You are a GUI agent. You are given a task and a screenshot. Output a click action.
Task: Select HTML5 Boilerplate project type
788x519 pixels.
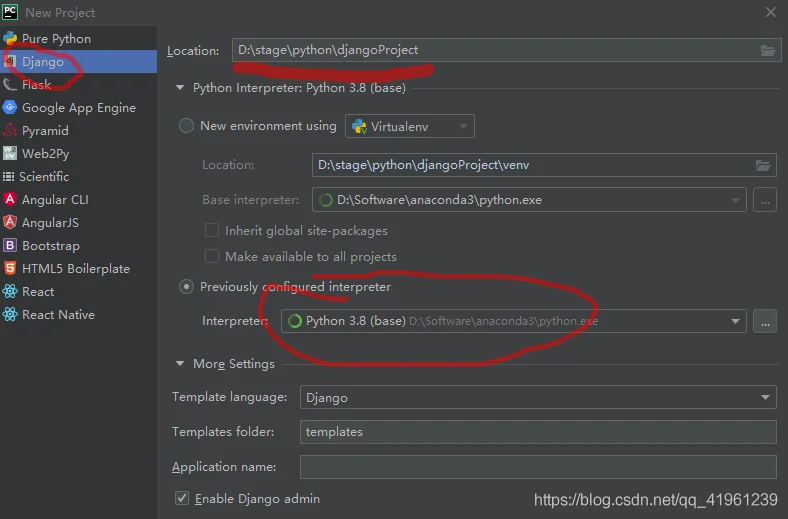(x=78, y=269)
